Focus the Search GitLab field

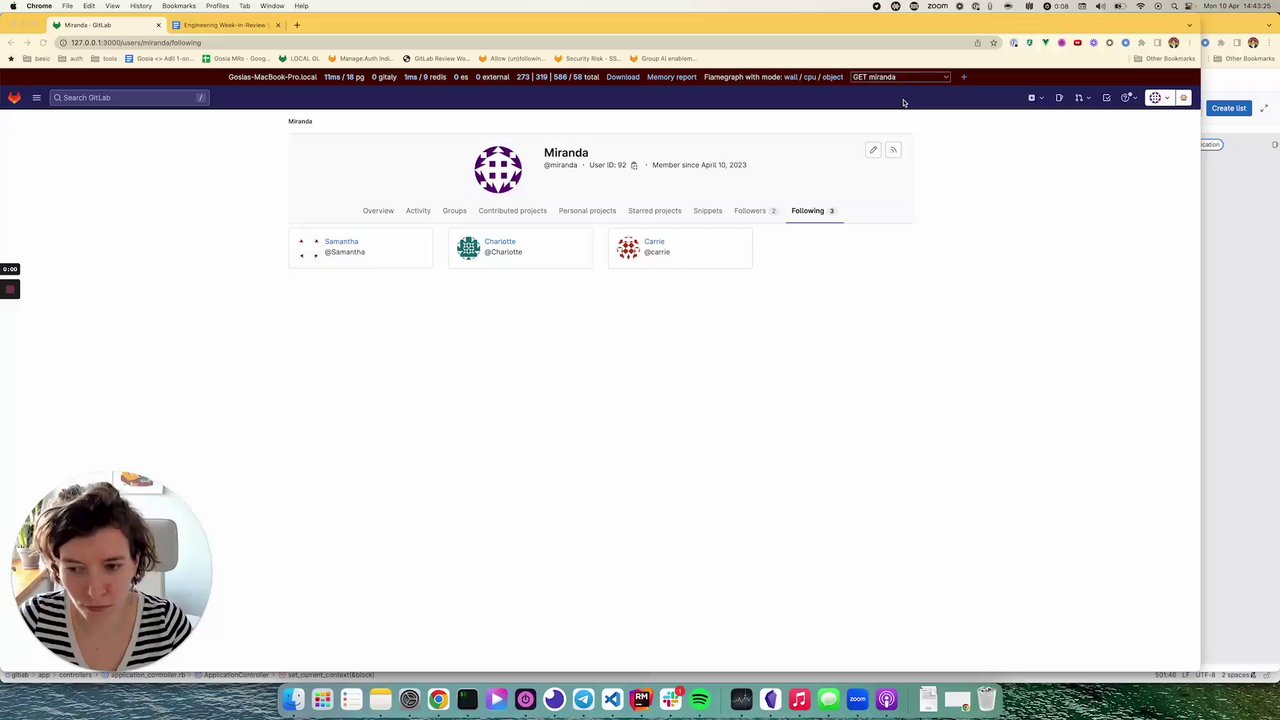coord(130,97)
